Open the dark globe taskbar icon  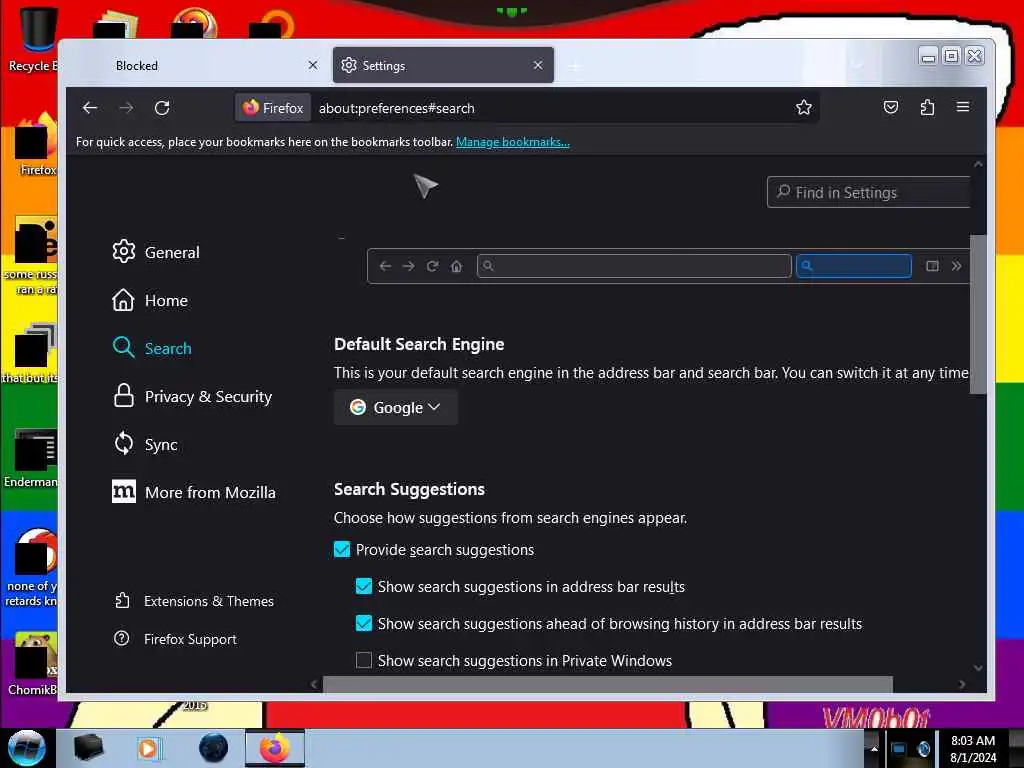pyautogui.click(x=213, y=748)
